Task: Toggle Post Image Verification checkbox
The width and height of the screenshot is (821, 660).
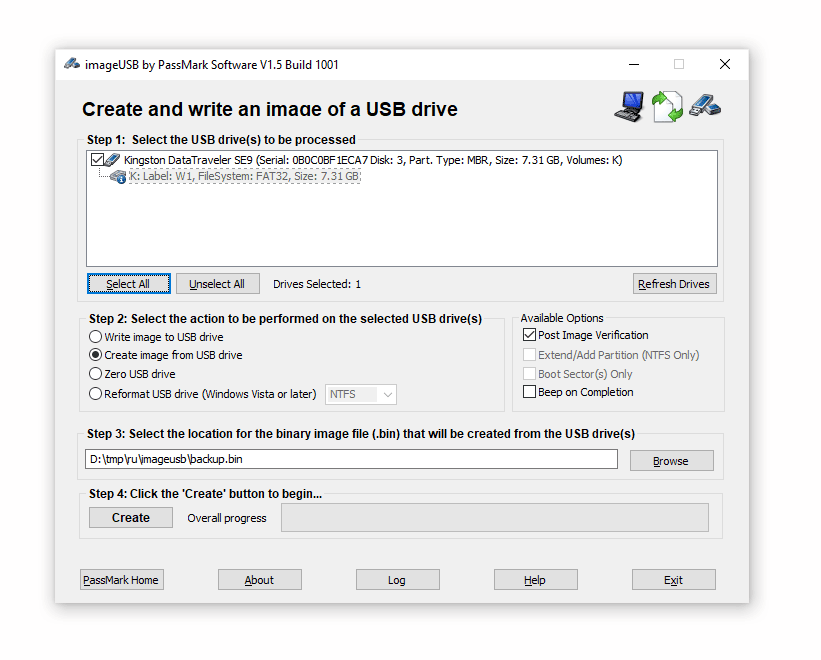Action: click(529, 335)
